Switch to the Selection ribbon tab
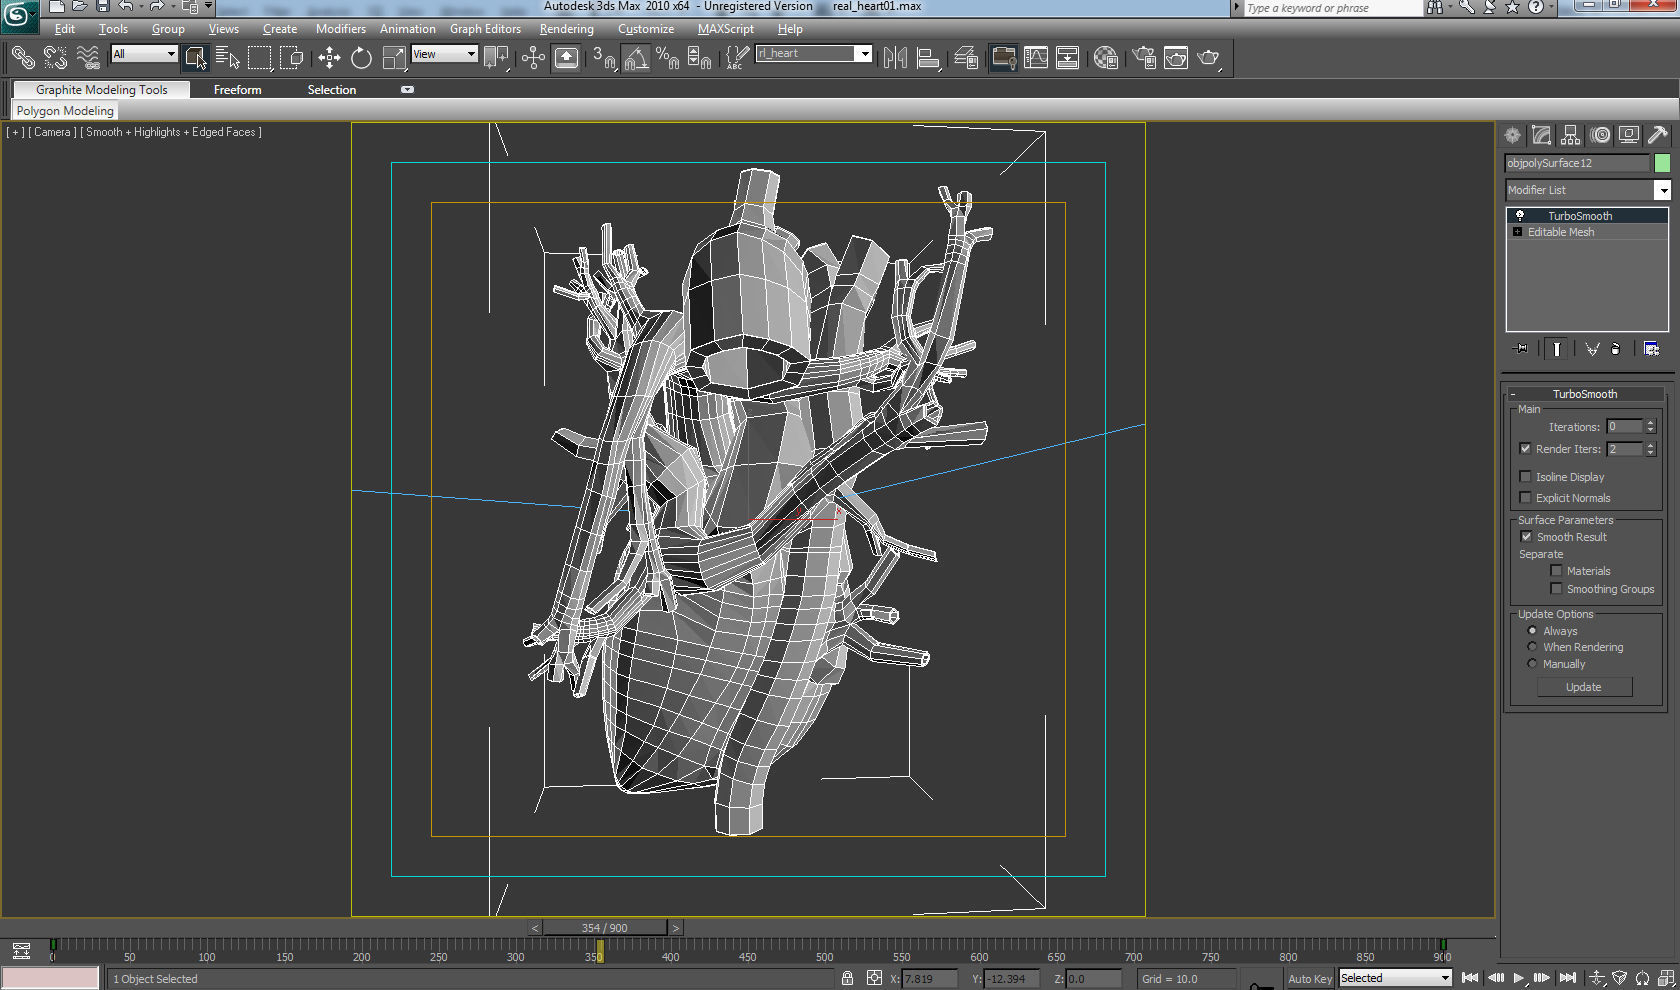 (x=332, y=90)
